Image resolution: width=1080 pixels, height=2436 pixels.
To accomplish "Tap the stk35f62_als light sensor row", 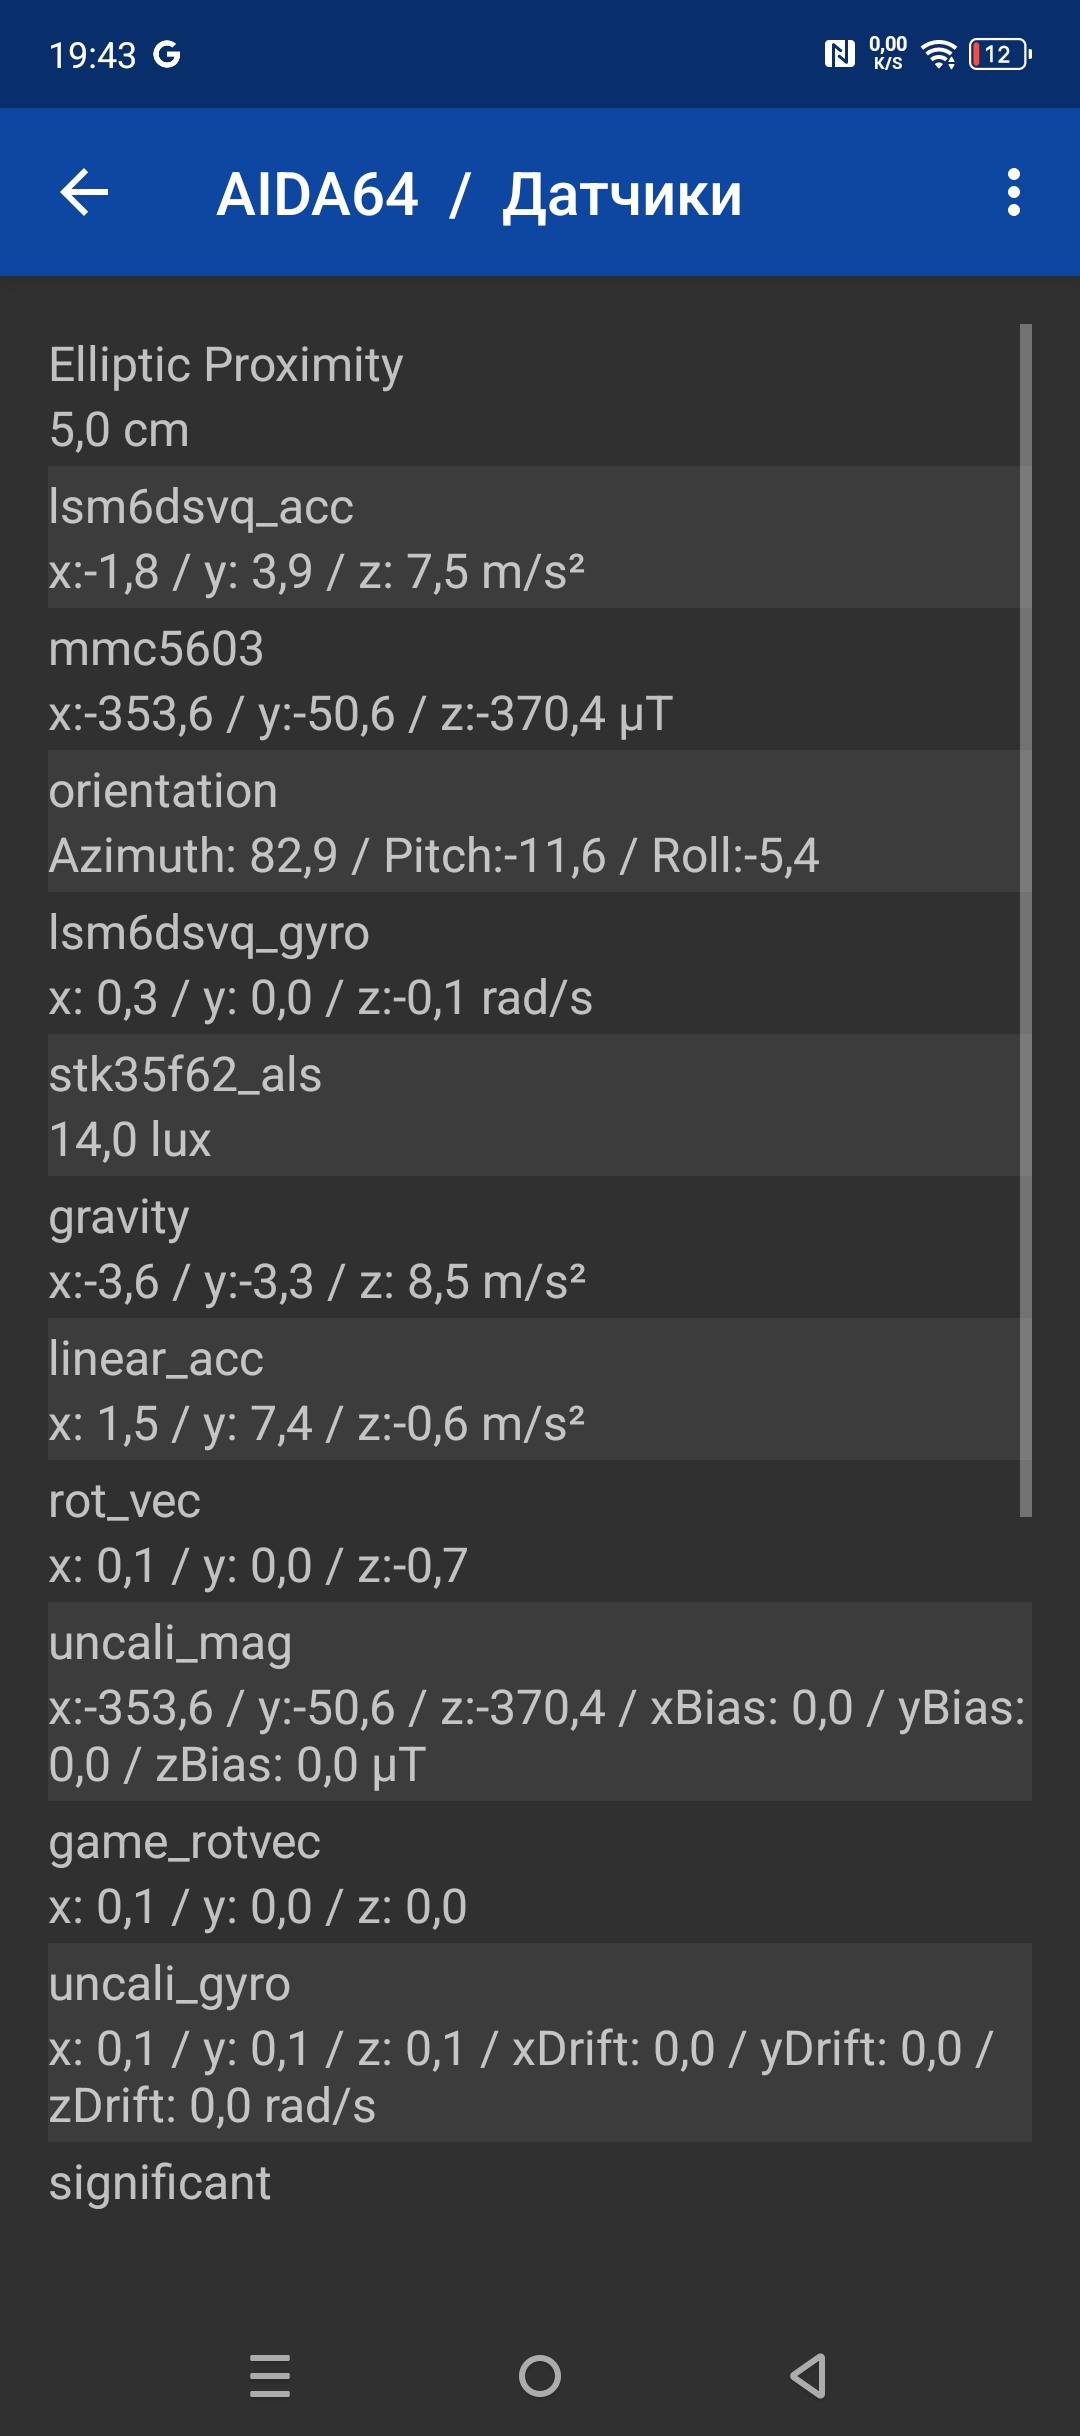I will [x=530, y=1106].
